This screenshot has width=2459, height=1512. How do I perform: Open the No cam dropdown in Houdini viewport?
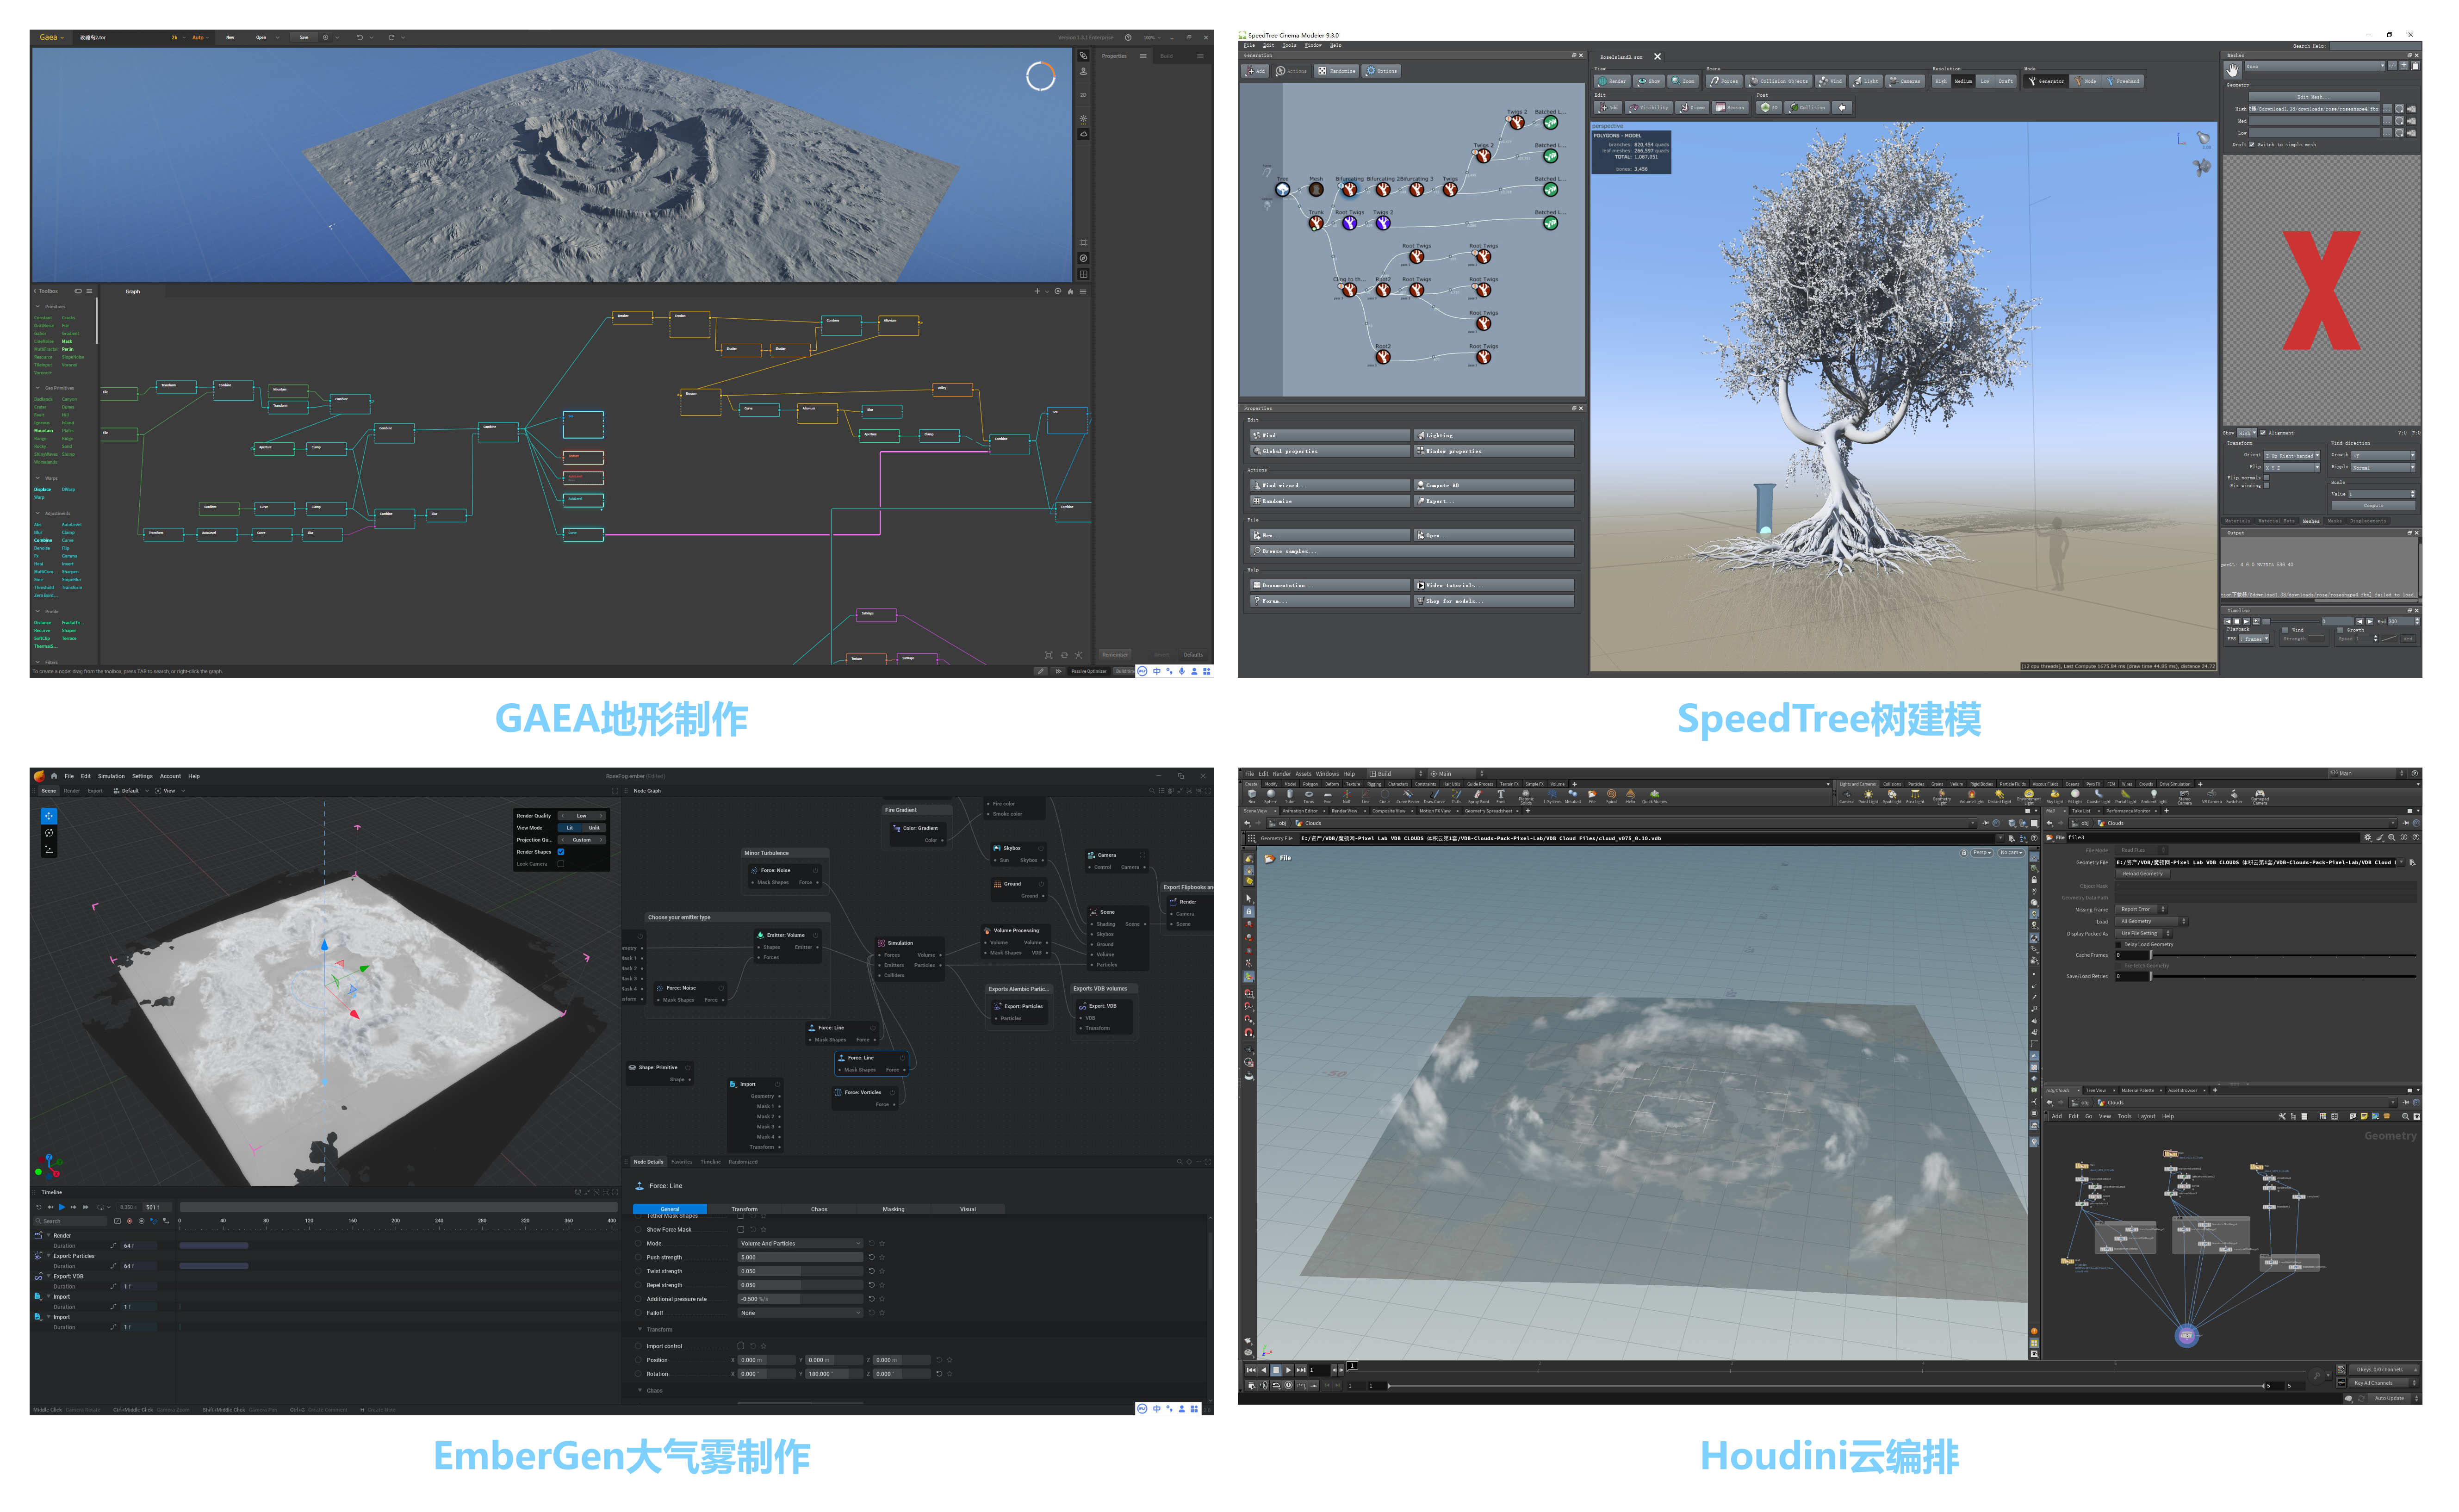click(x=2012, y=853)
